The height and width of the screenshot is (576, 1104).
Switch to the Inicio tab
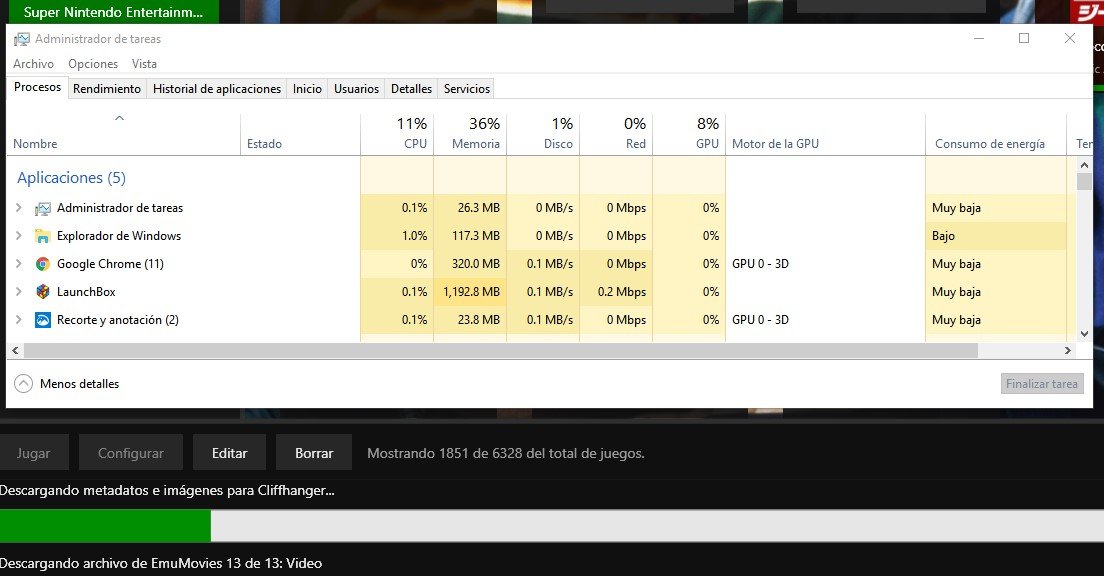click(307, 89)
